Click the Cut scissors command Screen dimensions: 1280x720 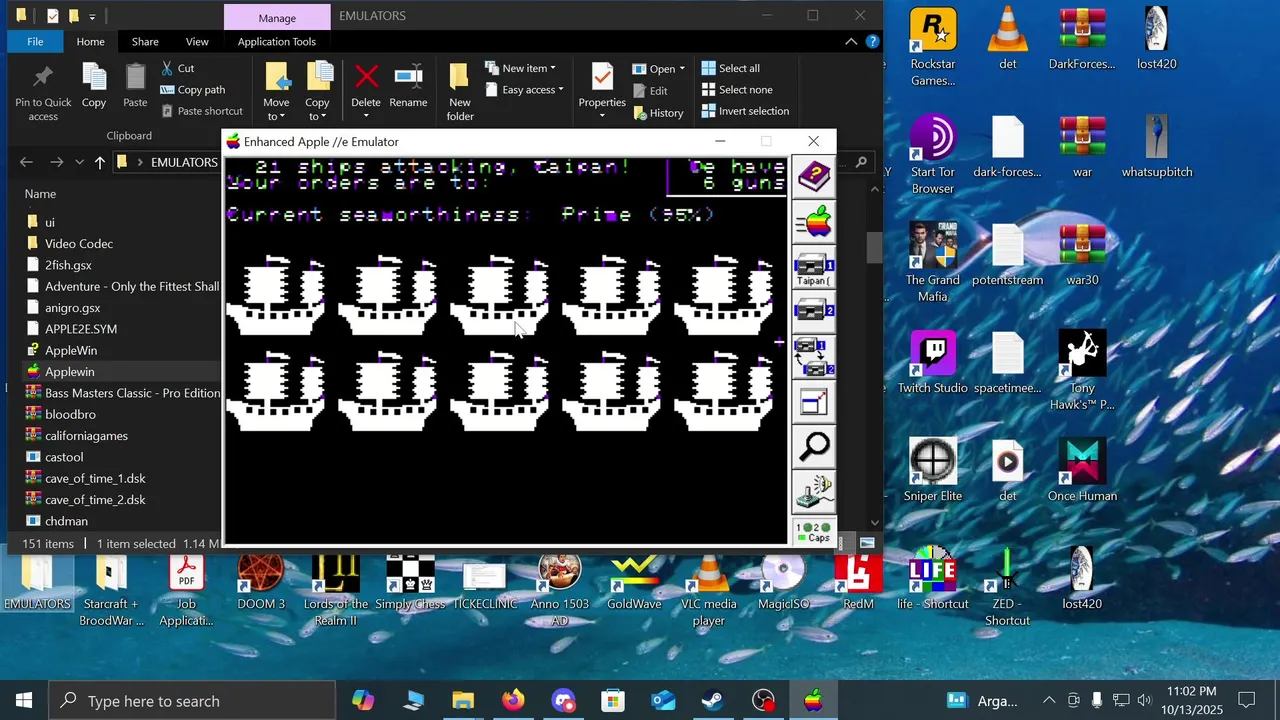tap(178, 68)
